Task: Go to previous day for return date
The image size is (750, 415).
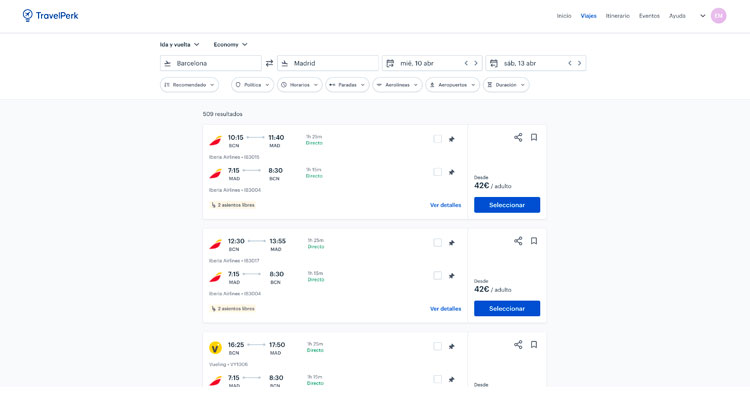Action: 570,63
